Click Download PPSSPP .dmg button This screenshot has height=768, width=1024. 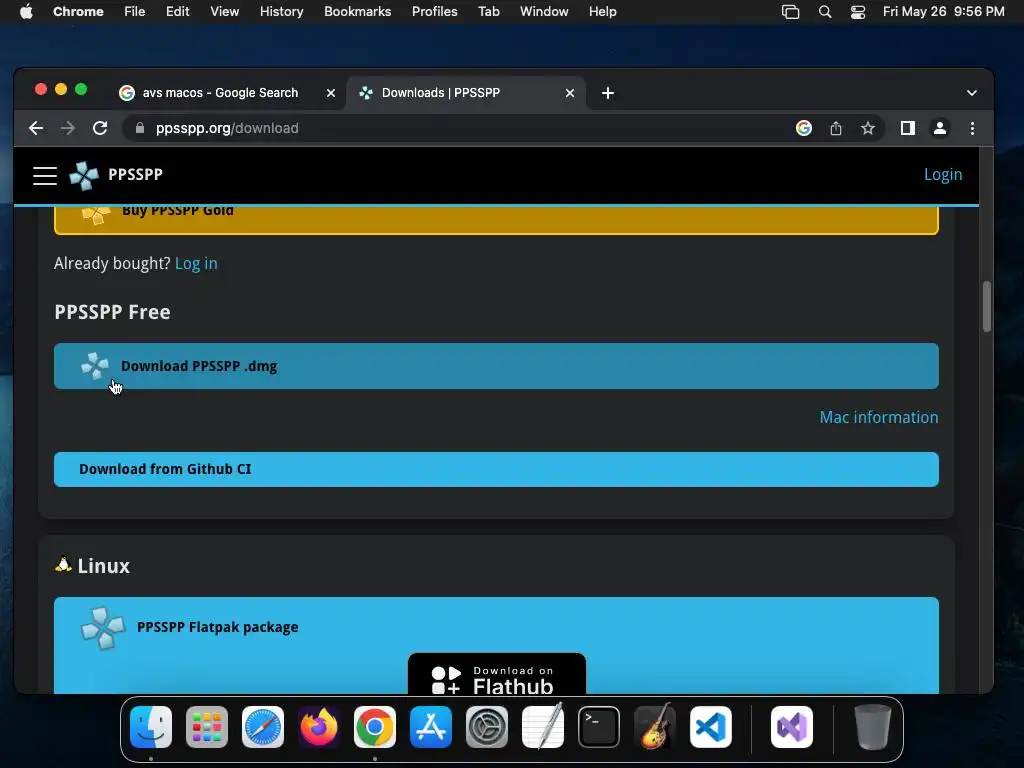[496, 366]
